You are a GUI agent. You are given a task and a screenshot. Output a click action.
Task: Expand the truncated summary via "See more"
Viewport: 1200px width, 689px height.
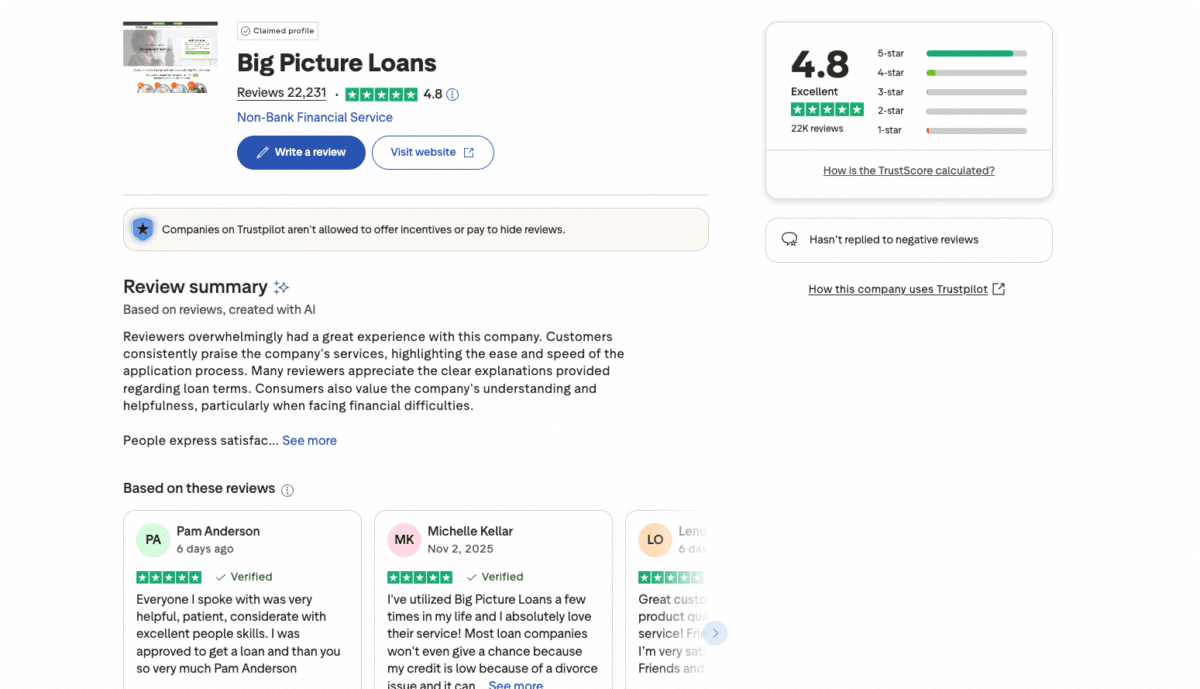pyautogui.click(x=309, y=440)
